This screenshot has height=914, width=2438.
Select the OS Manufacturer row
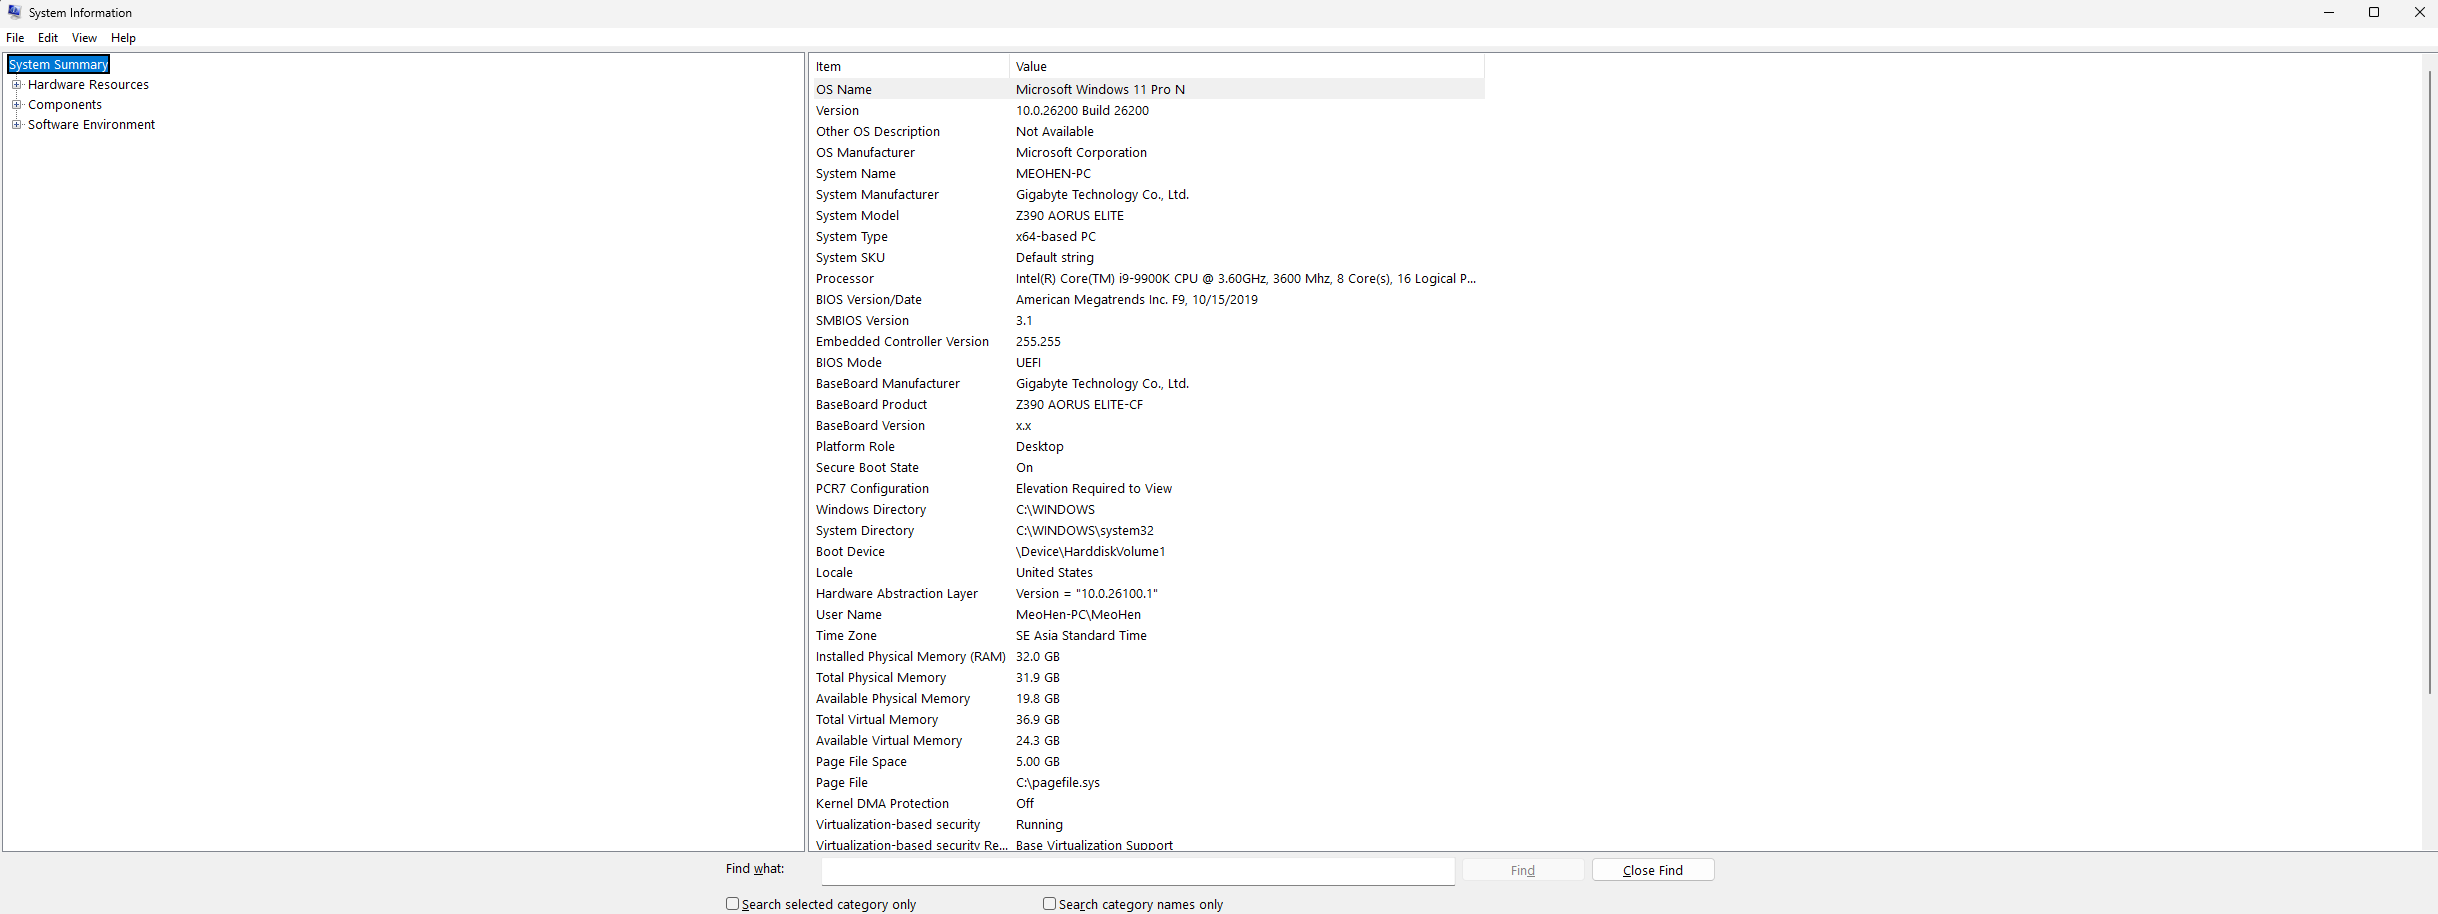[x=1147, y=153]
